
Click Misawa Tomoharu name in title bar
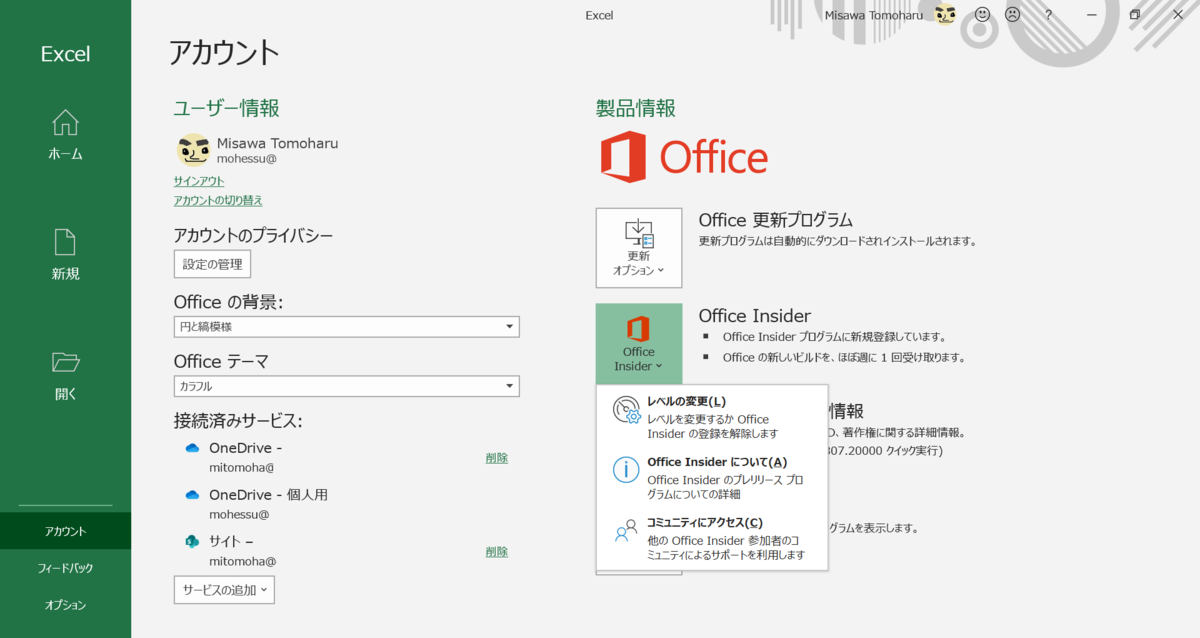point(875,15)
